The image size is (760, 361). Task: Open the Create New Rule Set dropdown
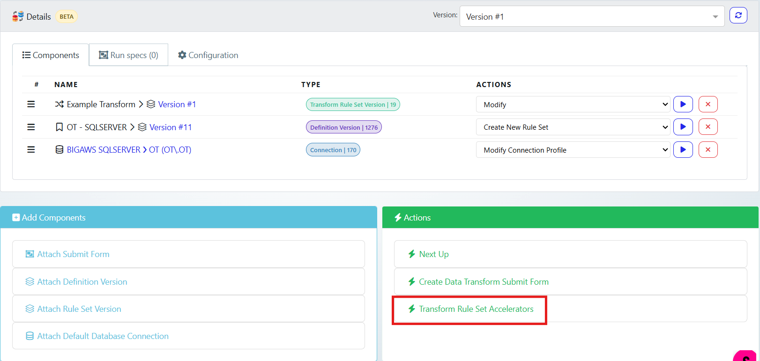pyautogui.click(x=573, y=127)
